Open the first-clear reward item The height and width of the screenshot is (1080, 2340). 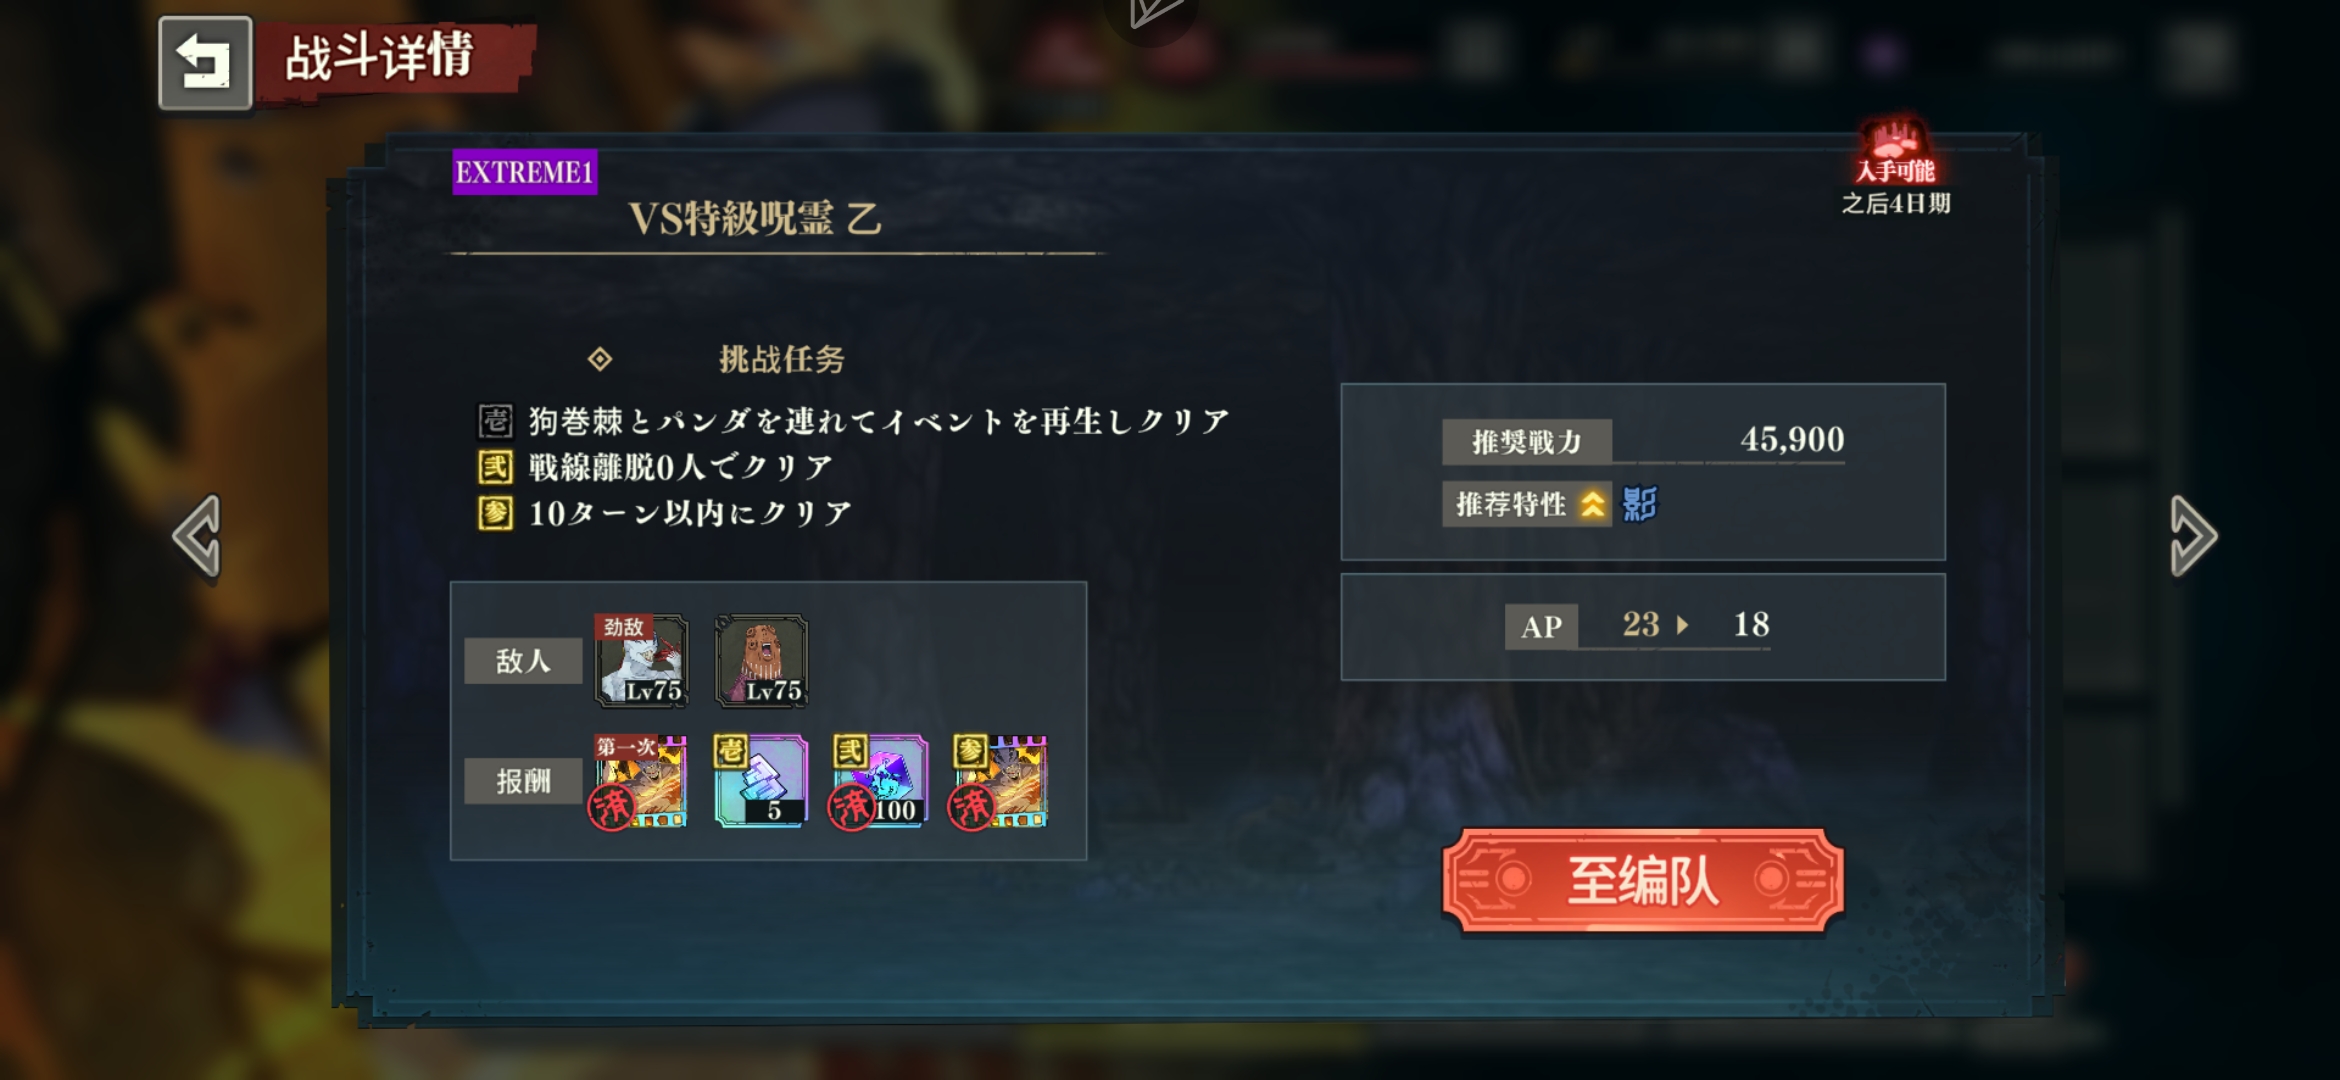[x=641, y=782]
